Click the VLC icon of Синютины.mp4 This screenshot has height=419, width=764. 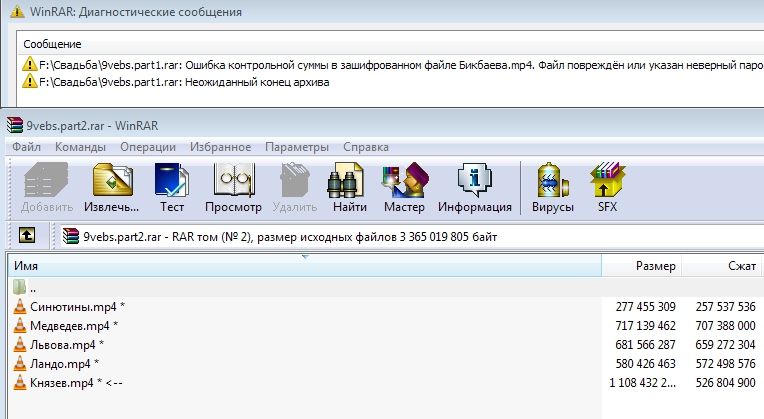pos(19,306)
